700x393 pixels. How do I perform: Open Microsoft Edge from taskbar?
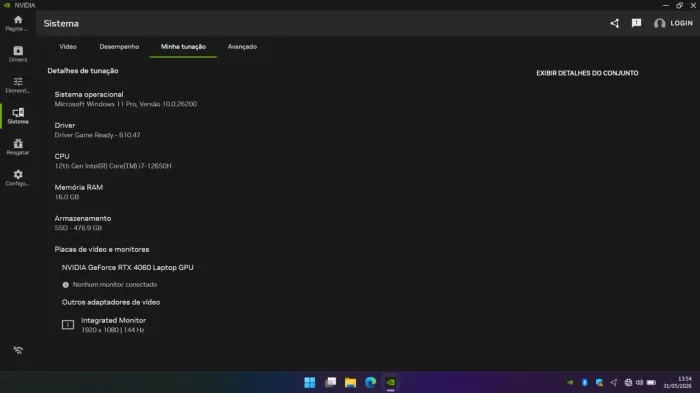click(x=371, y=383)
